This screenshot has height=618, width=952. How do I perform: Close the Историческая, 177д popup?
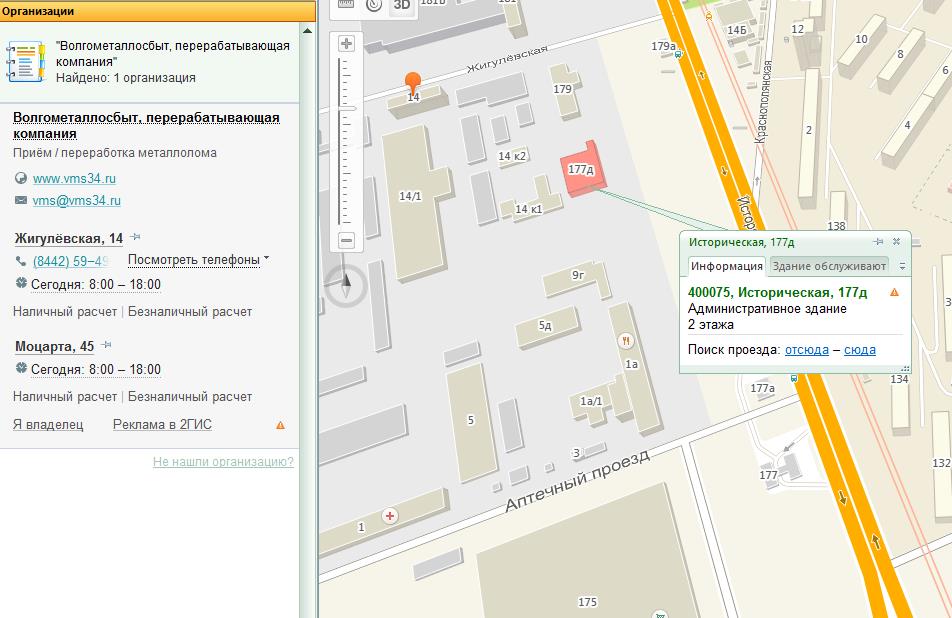[x=896, y=242]
